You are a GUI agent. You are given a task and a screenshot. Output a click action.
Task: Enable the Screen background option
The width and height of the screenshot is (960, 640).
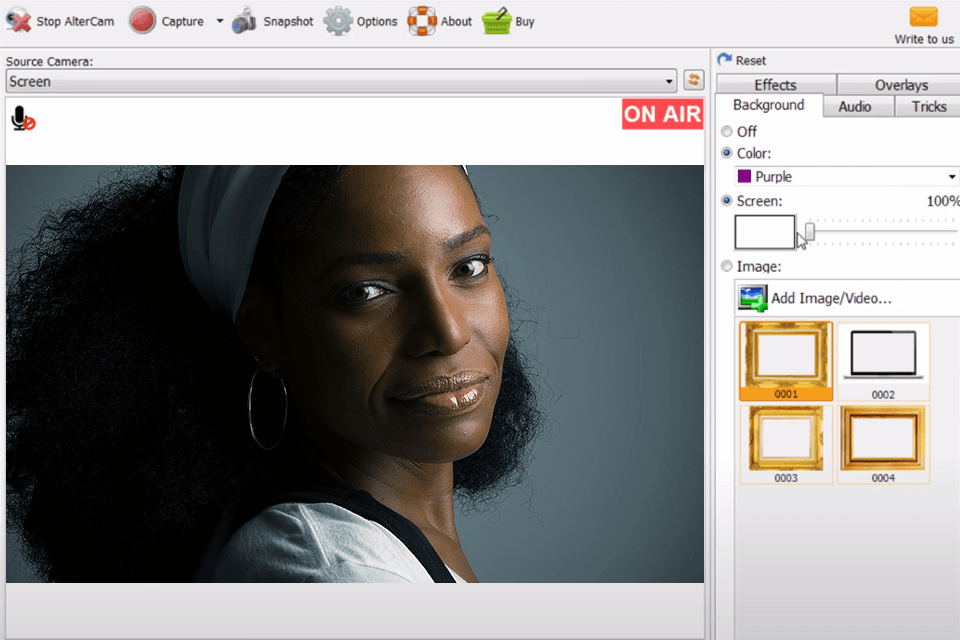click(727, 200)
